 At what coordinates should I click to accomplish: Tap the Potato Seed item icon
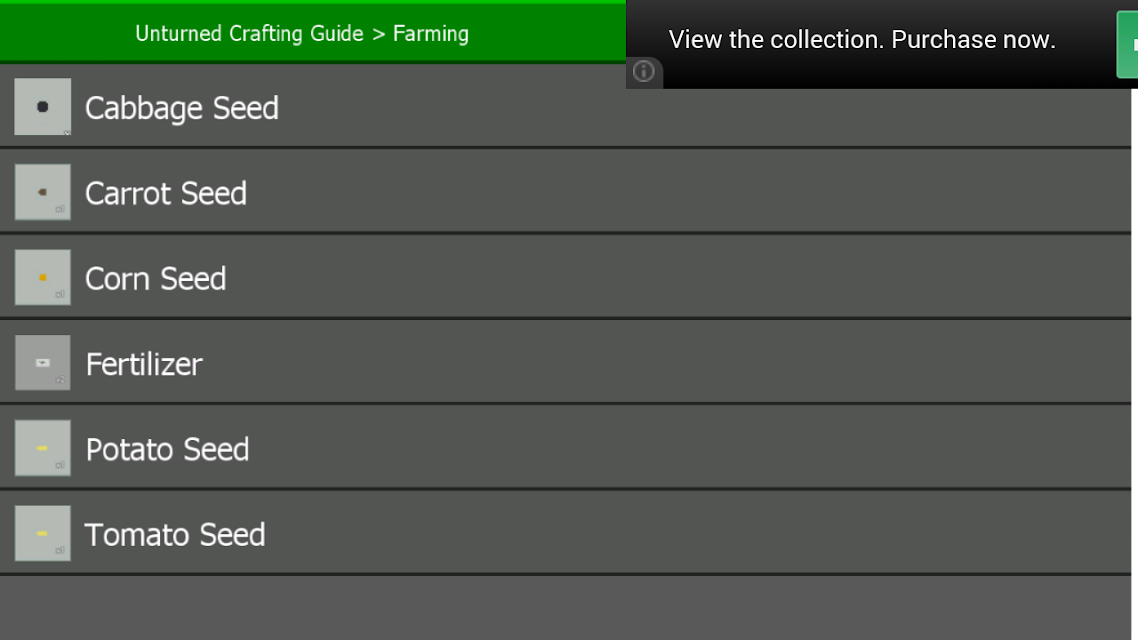pos(42,448)
